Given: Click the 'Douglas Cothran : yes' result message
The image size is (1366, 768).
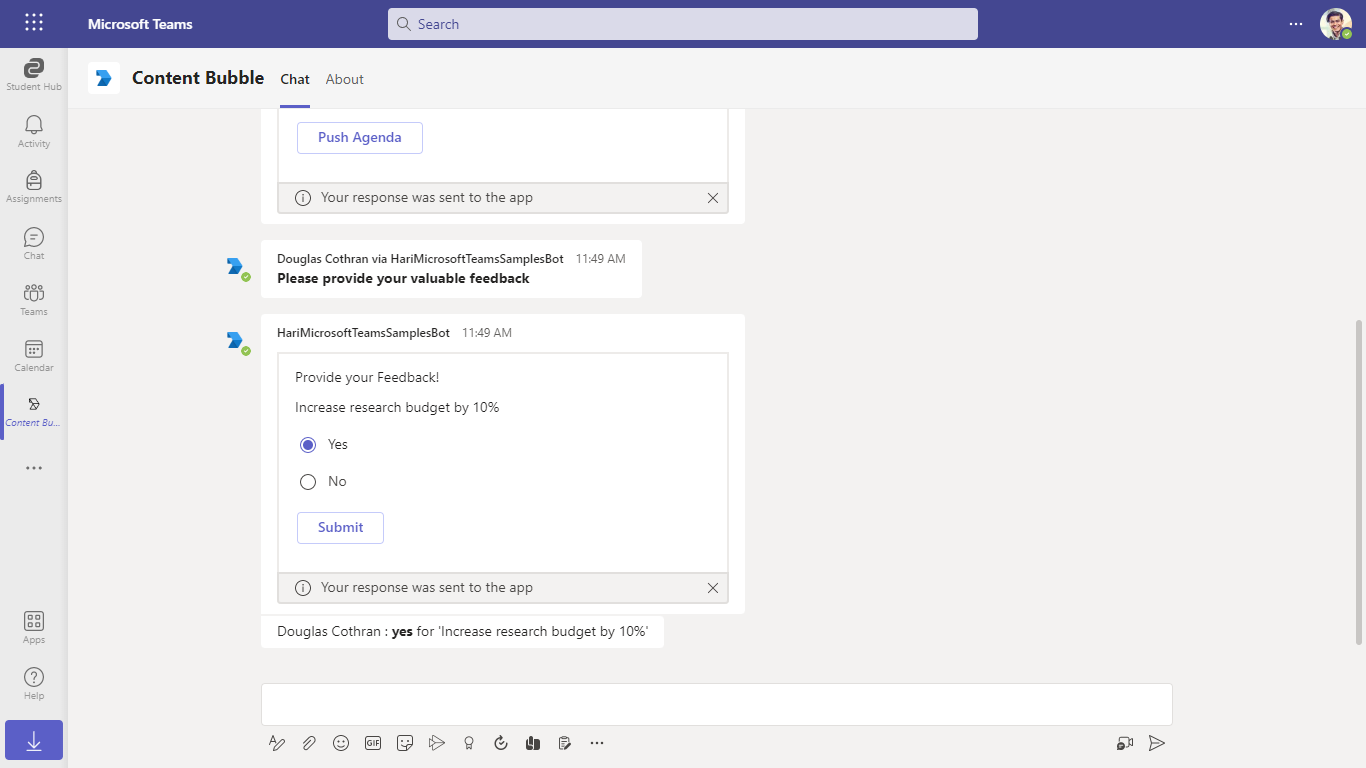Looking at the screenshot, I should (x=462, y=632).
